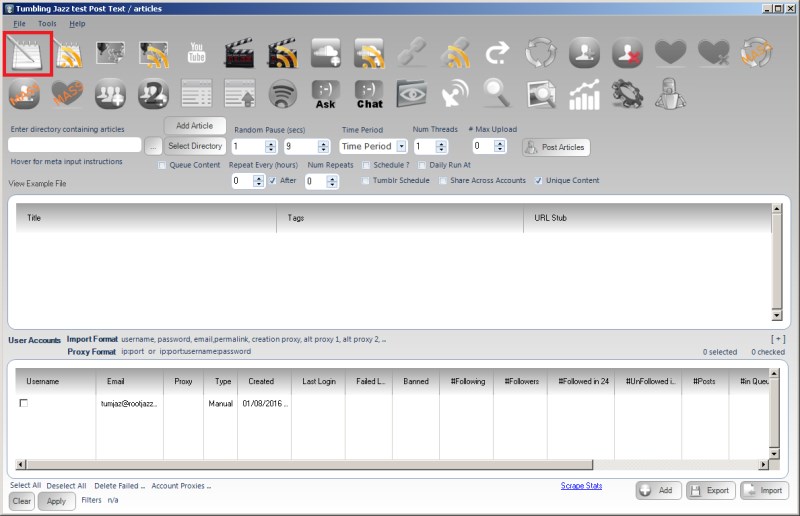Click the follow user plus icon
Image resolution: width=800 pixels, height=516 pixels.
[584, 53]
